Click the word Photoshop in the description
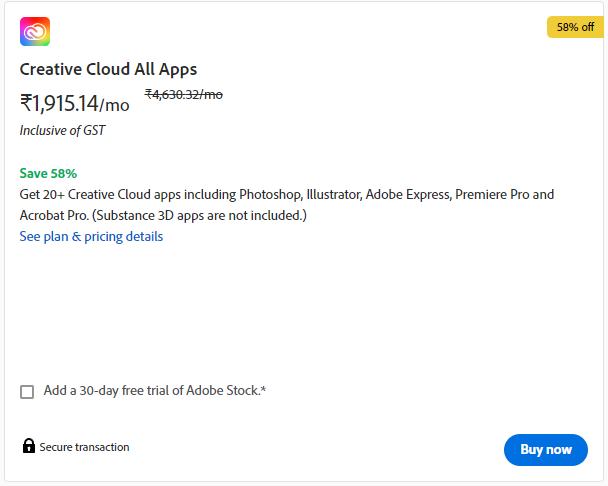Image resolution: width=608 pixels, height=486 pixels. (271, 195)
